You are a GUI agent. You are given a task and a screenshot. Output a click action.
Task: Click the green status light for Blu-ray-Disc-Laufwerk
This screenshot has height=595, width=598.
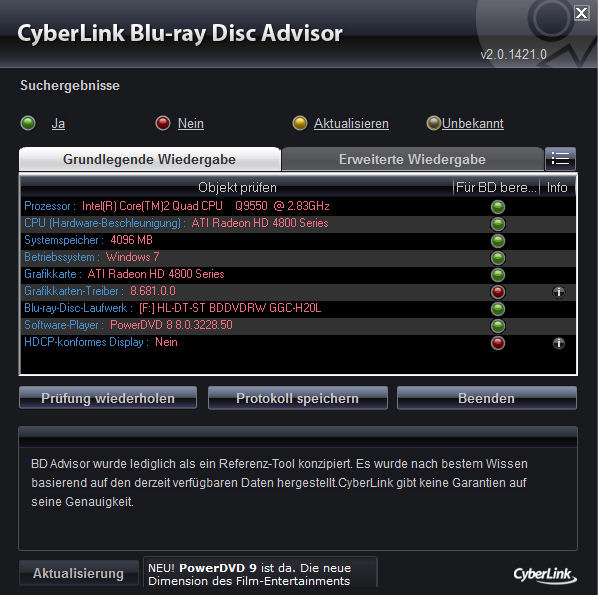tap(498, 309)
